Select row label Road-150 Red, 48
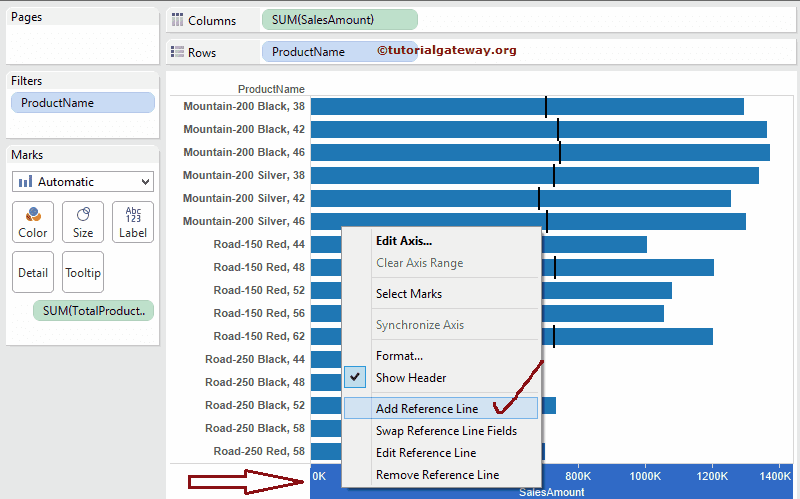 coord(259,267)
